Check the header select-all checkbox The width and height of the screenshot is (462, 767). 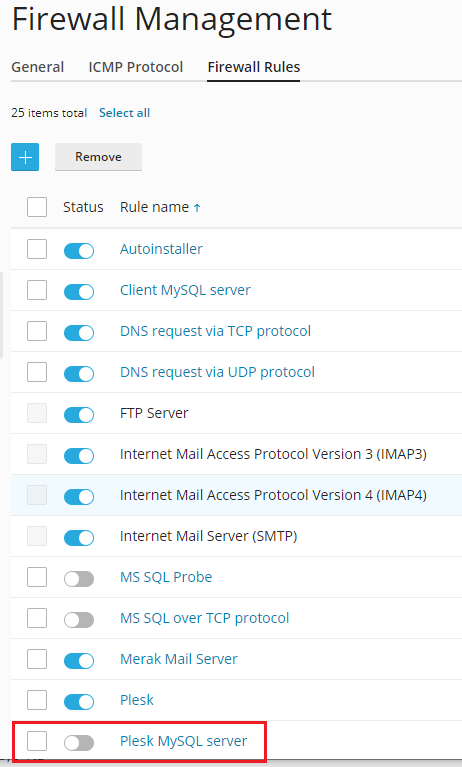pyautogui.click(x=37, y=207)
